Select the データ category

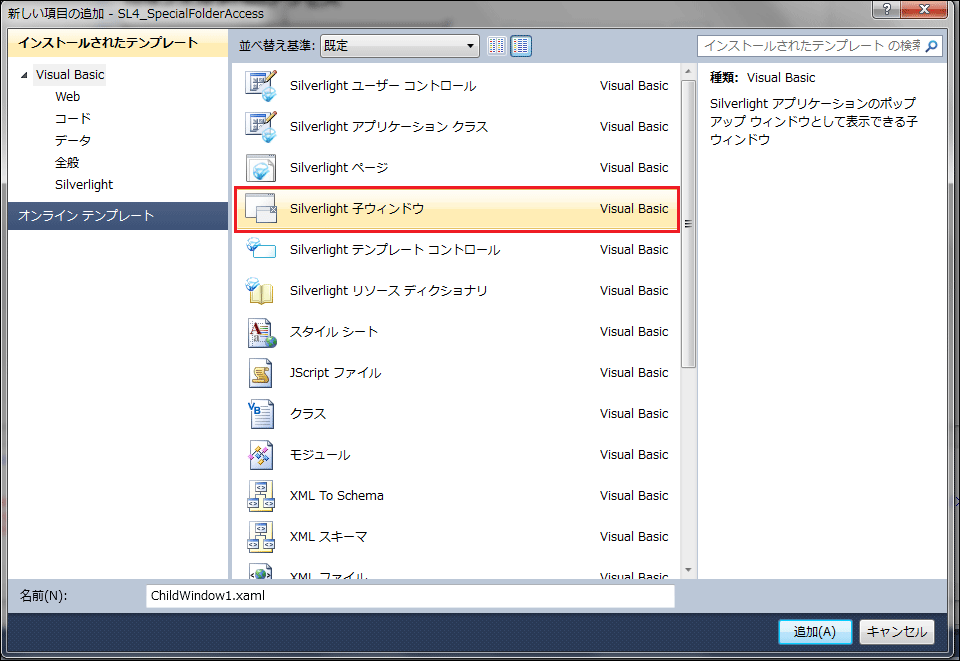point(73,141)
